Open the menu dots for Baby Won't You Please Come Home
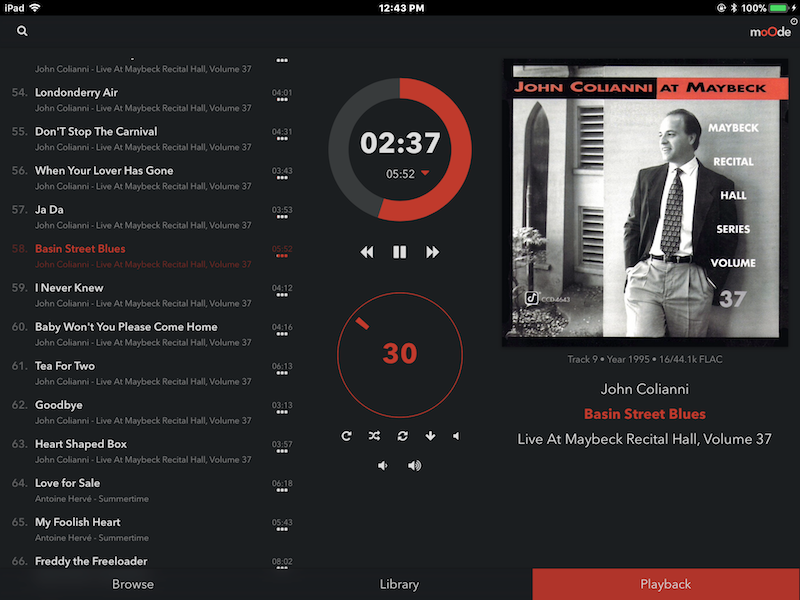Viewport: 800px width, 600px height. point(282,334)
